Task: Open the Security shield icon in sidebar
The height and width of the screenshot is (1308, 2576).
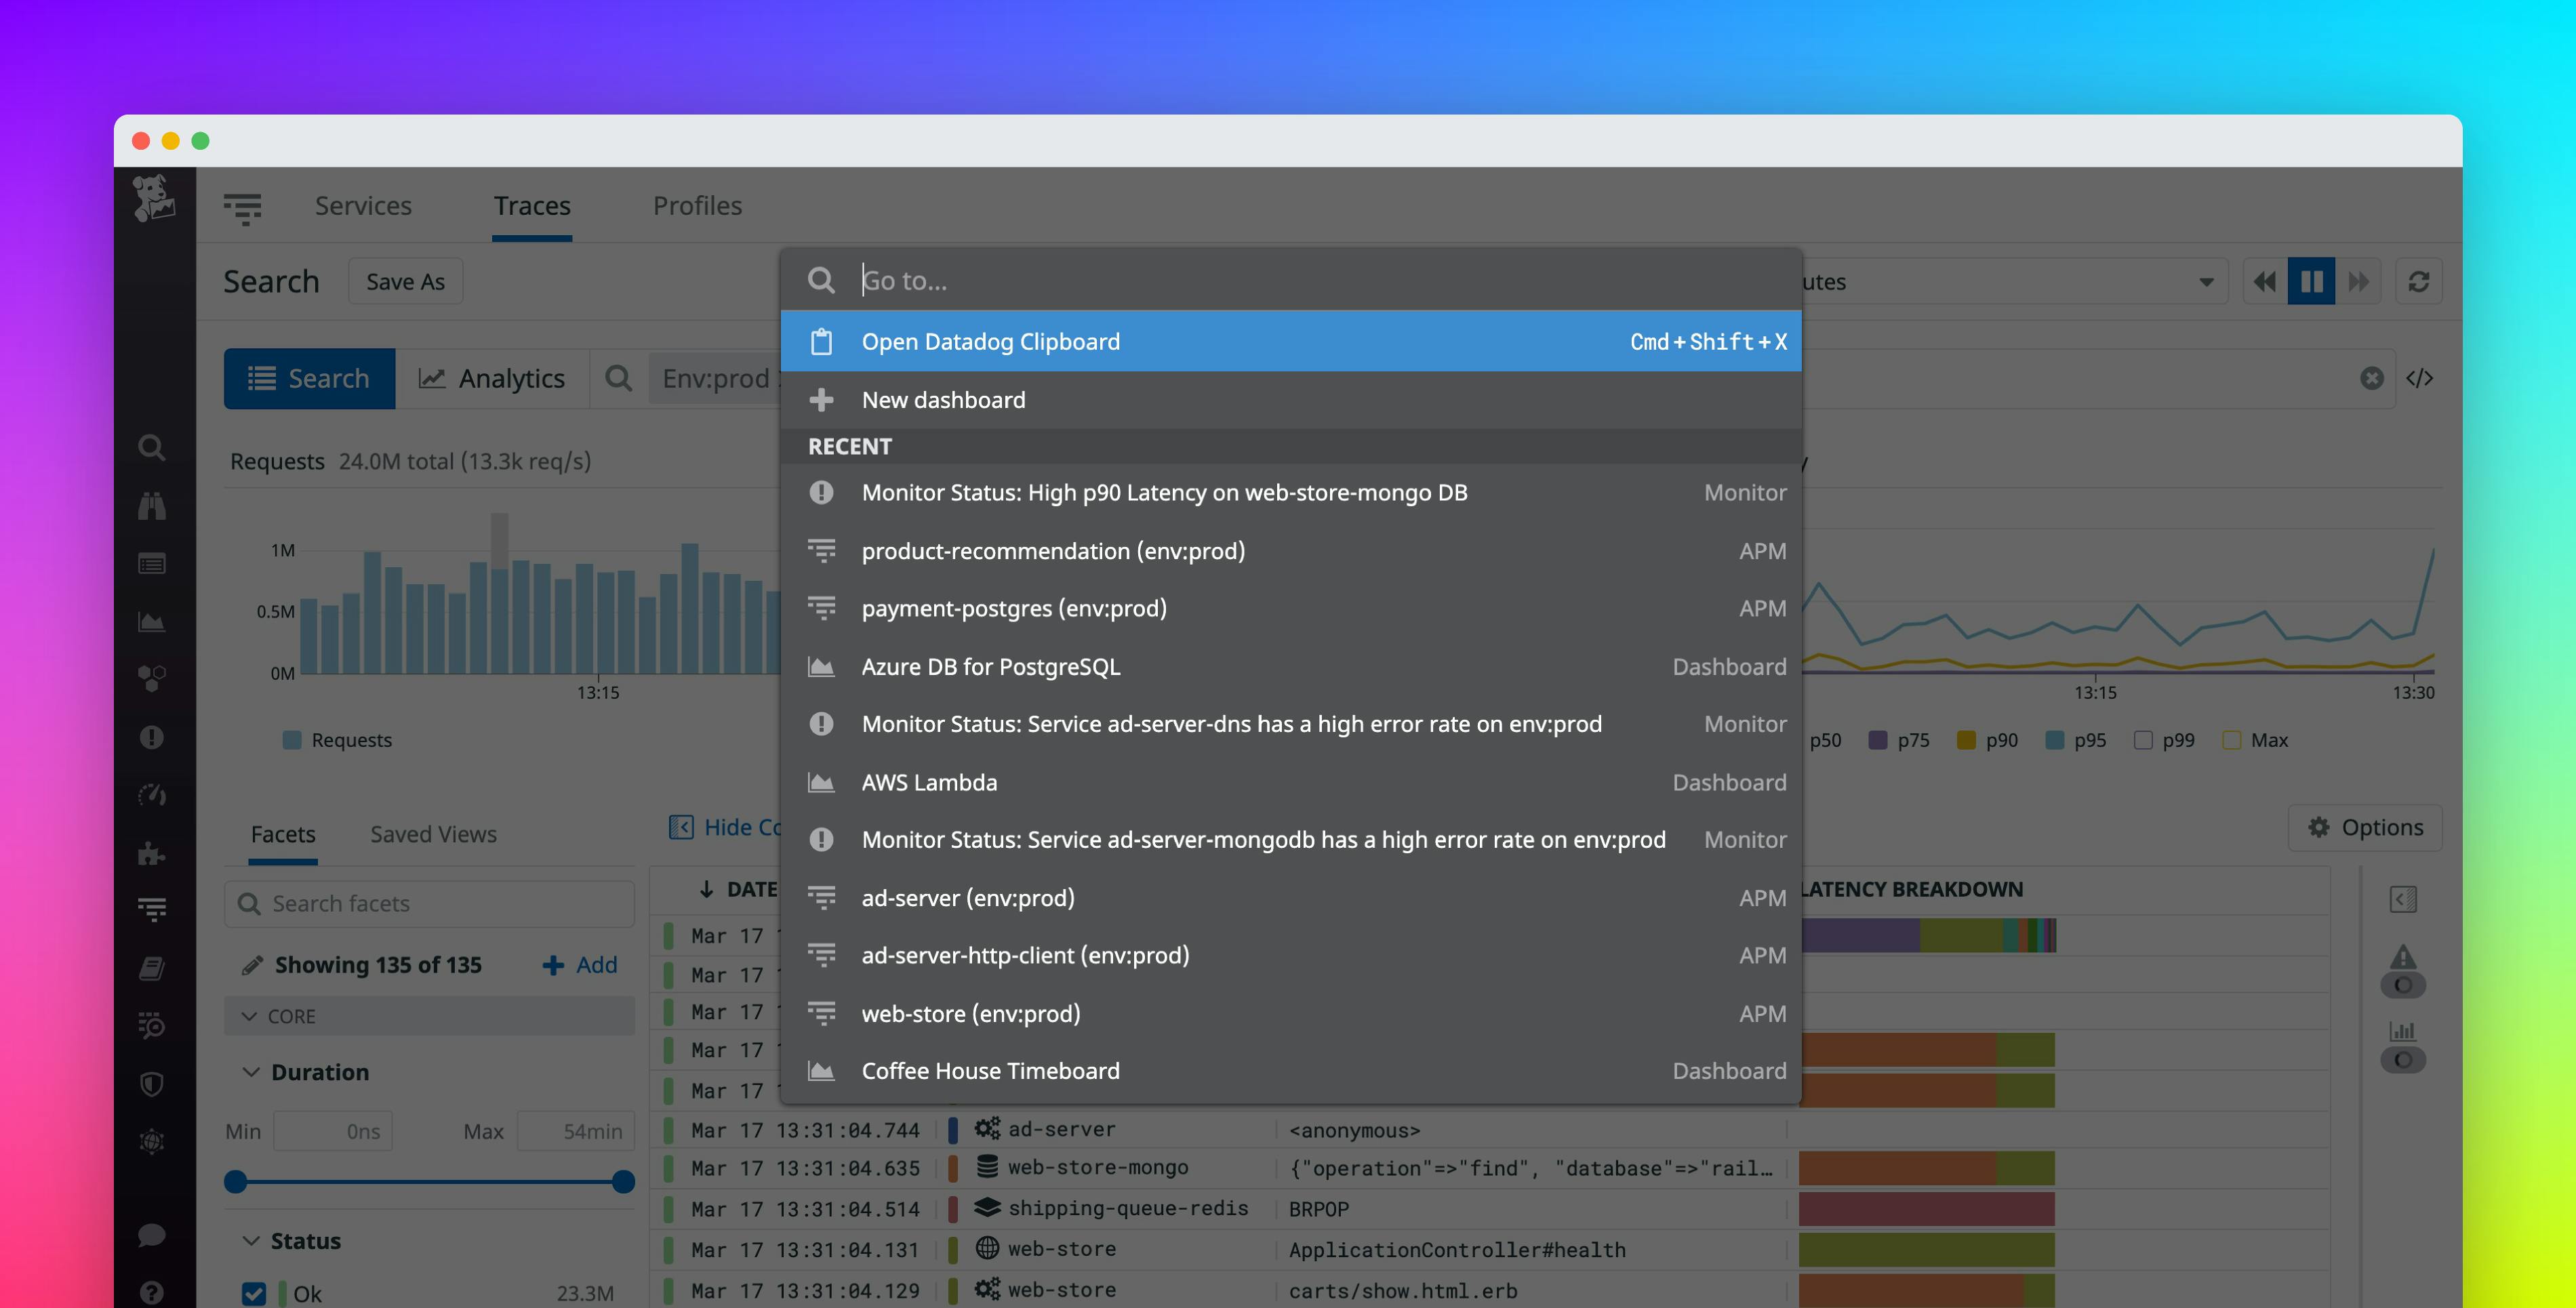Action: coord(151,1083)
